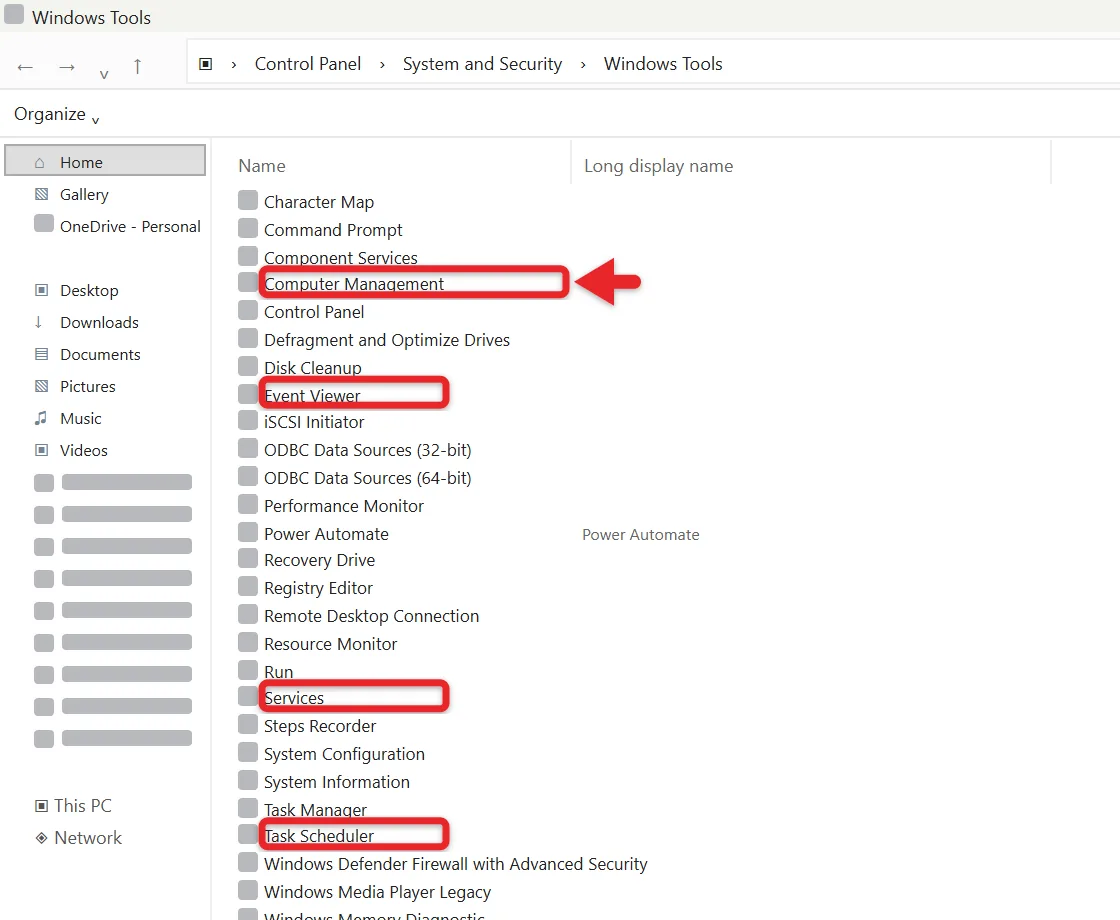Click the Resource Monitor icon
Viewport: 1120px width, 920px height.
coord(248,641)
